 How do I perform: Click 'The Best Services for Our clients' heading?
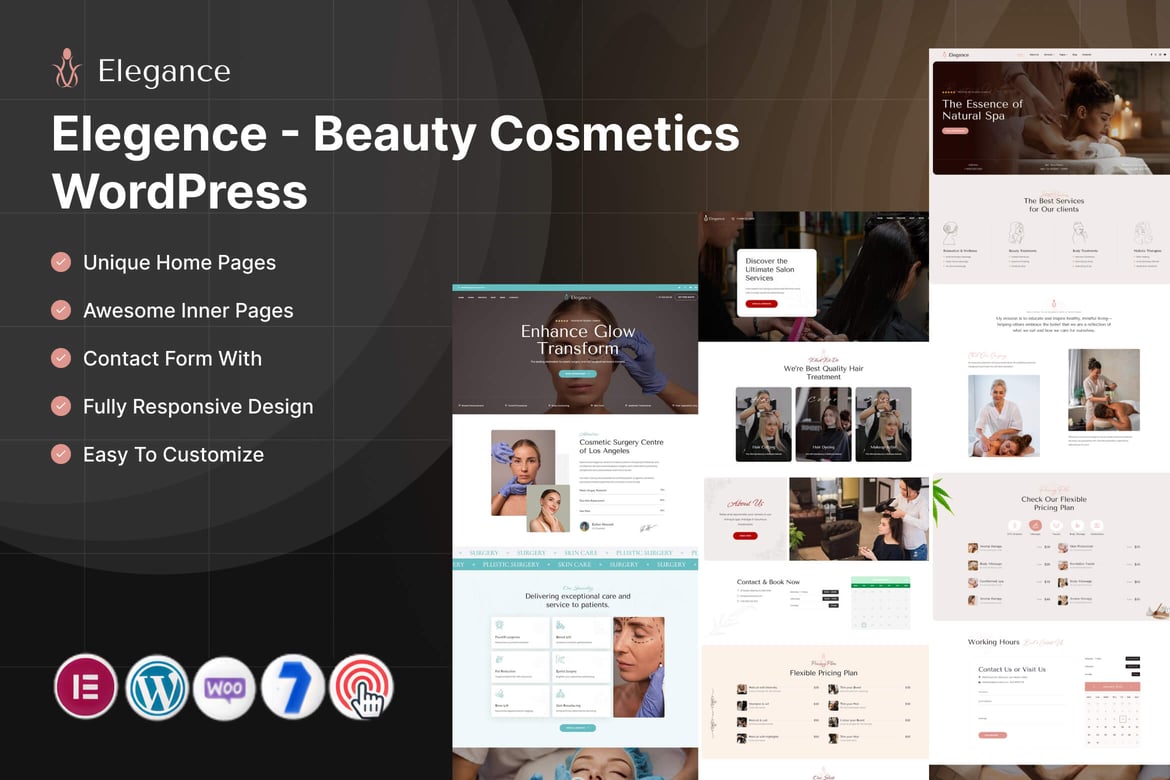click(x=1054, y=205)
